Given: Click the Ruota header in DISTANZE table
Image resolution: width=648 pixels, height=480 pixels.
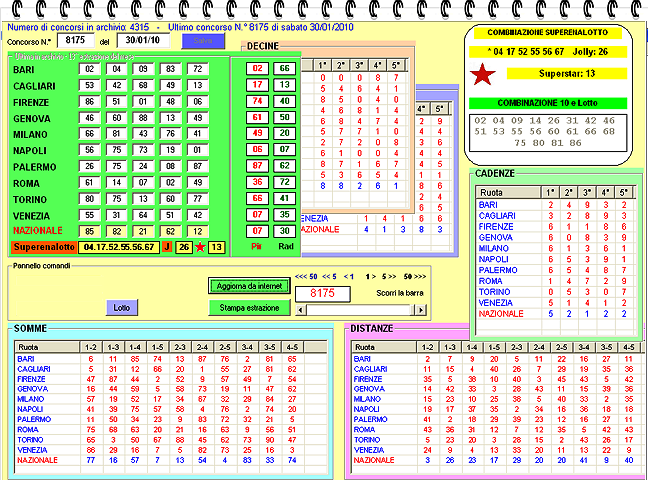Looking at the screenshot, I should (384, 347).
